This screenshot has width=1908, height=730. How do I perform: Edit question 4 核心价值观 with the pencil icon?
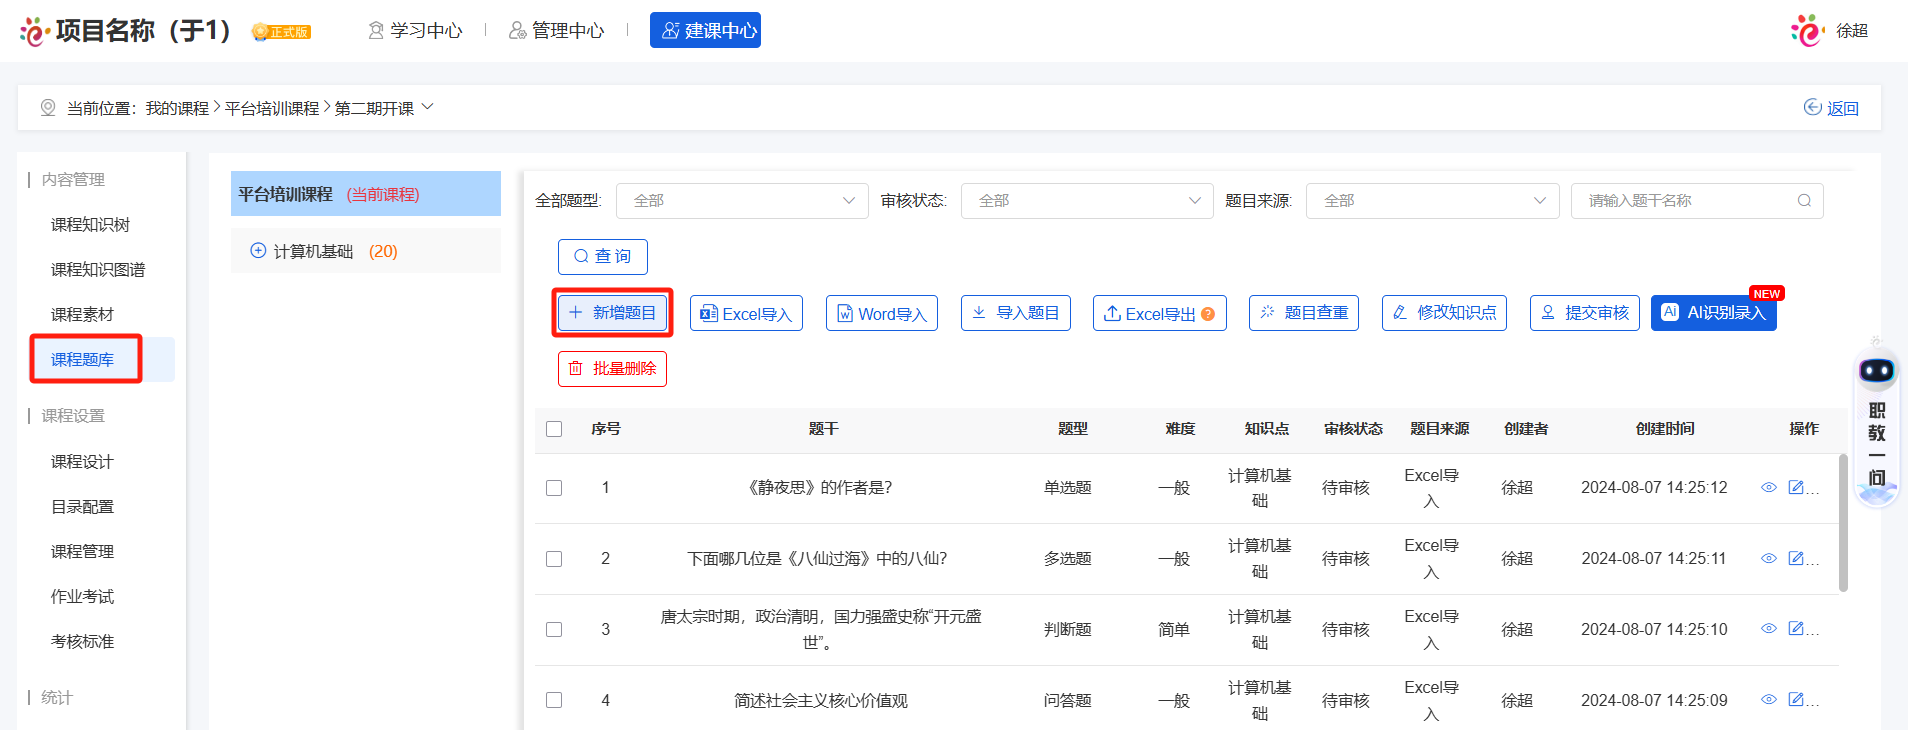click(x=1796, y=699)
